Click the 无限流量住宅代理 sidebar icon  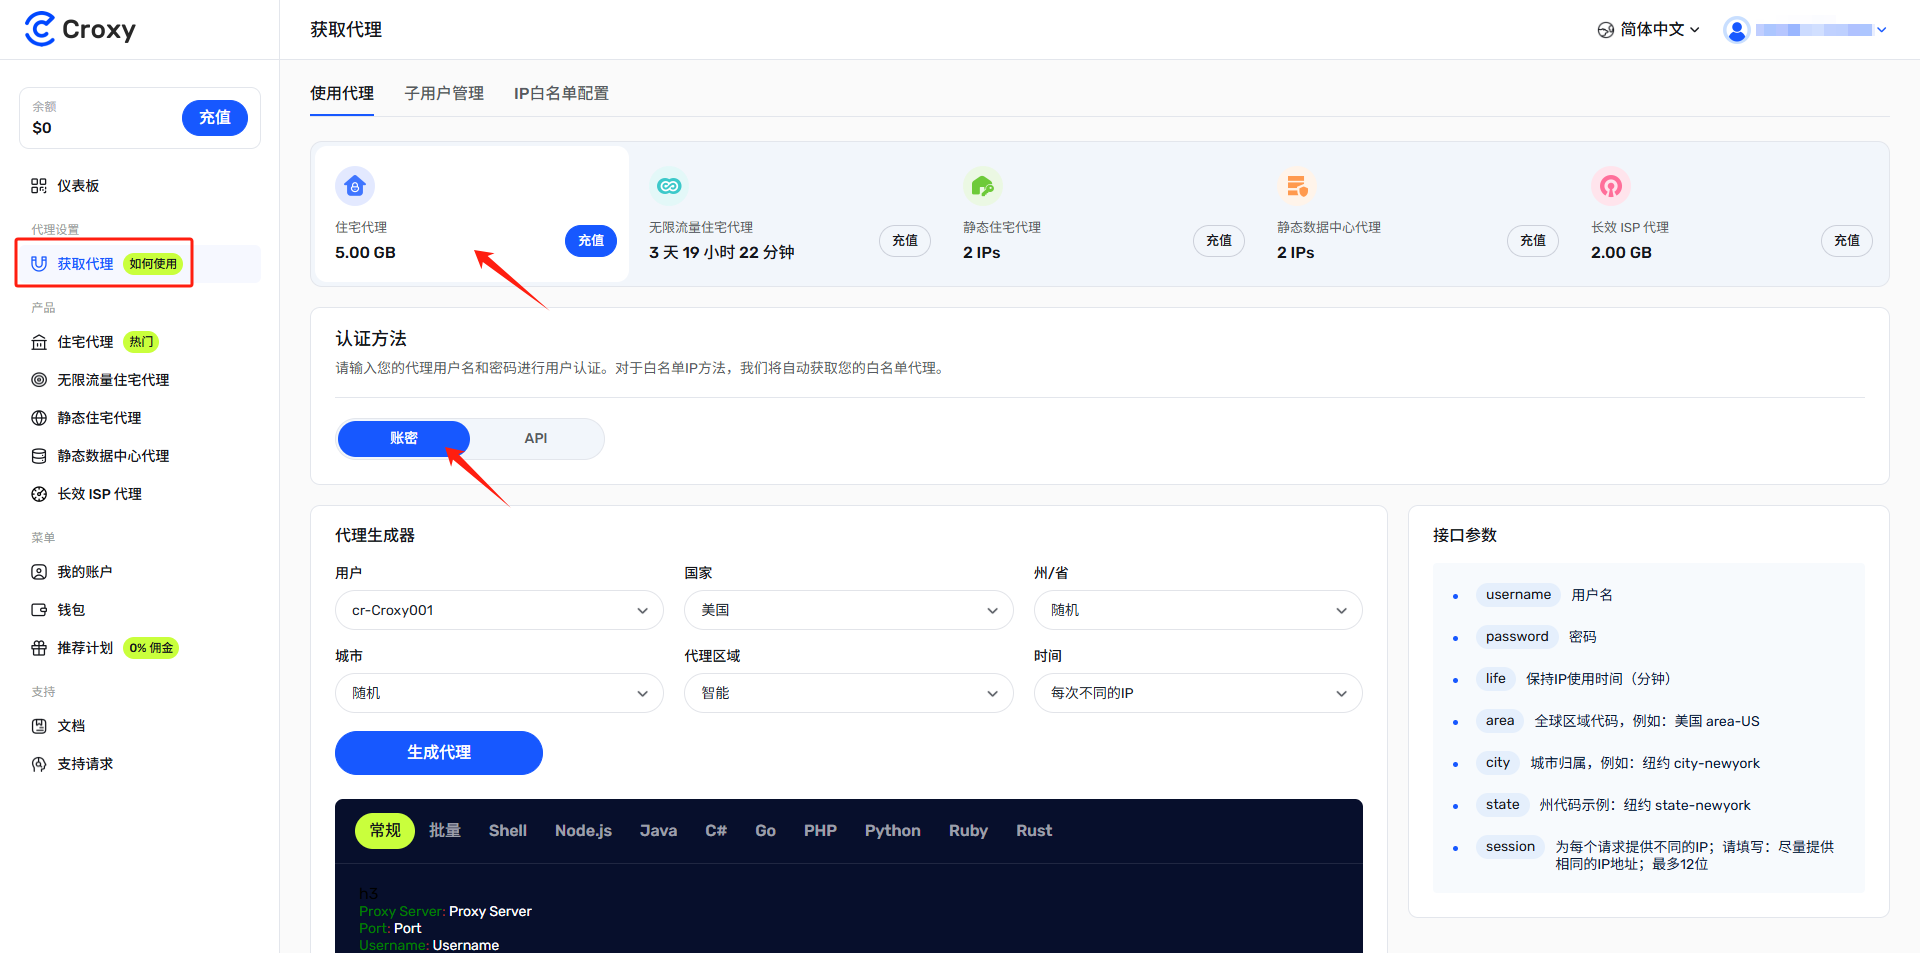39,380
